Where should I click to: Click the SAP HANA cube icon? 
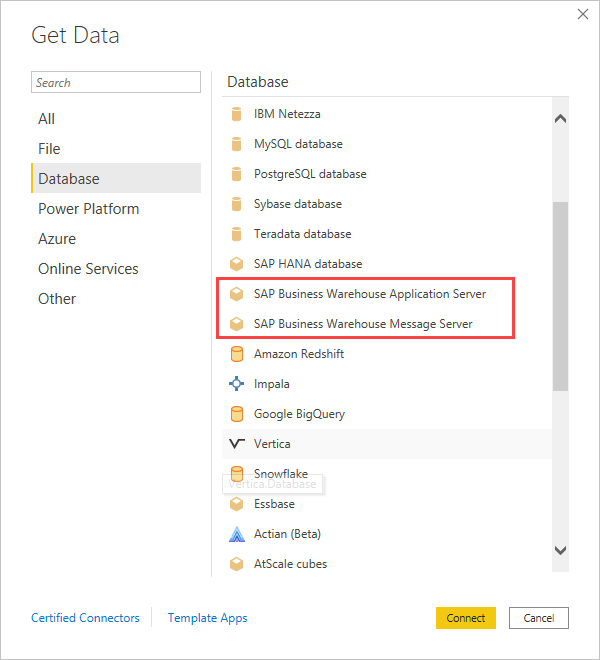pyautogui.click(x=237, y=264)
